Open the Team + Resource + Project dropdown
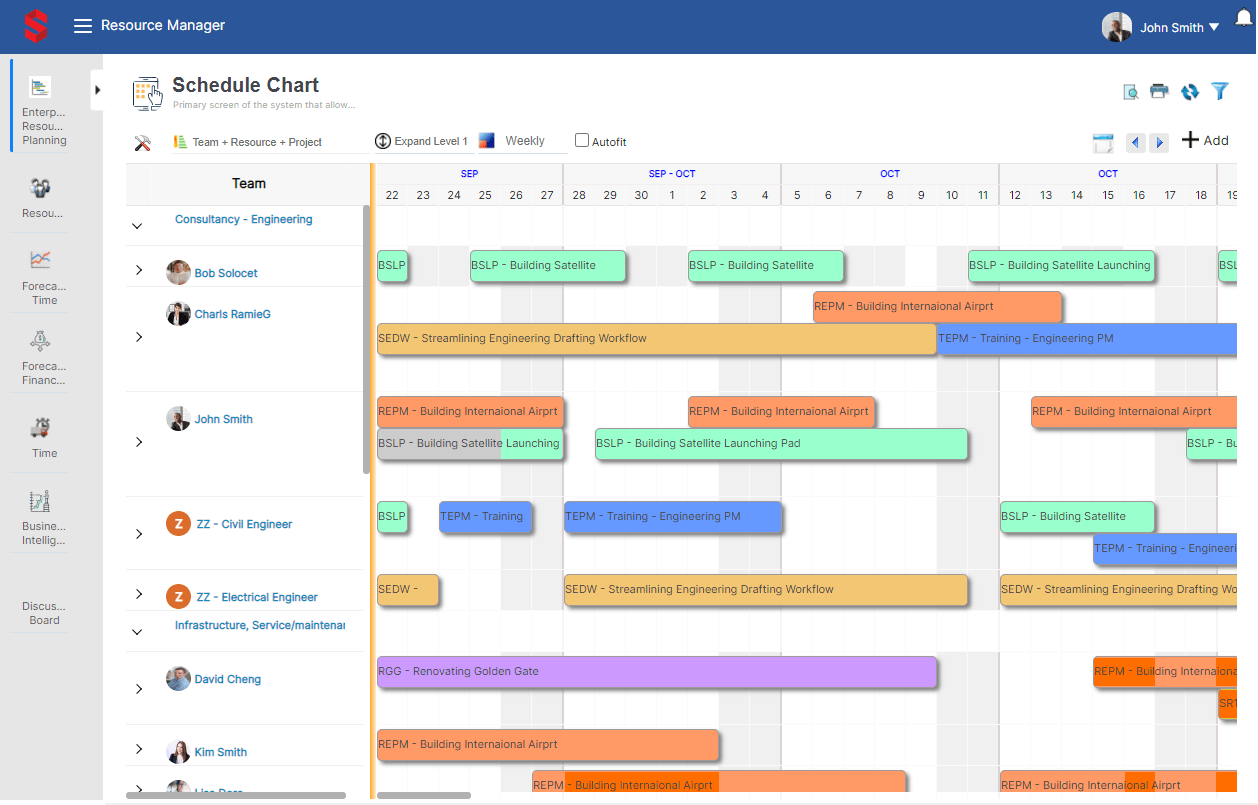Image resolution: width=1258 pixels, height=805 pixels. click(257, 142)
